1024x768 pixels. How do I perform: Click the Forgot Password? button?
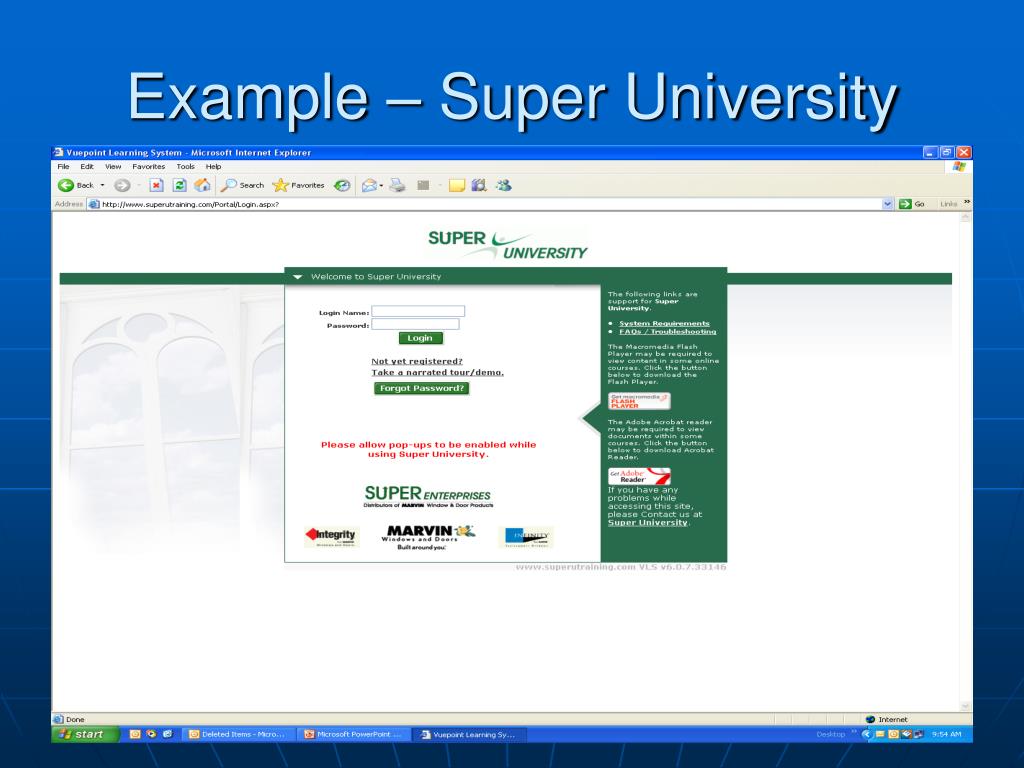[x=421, y=388]
